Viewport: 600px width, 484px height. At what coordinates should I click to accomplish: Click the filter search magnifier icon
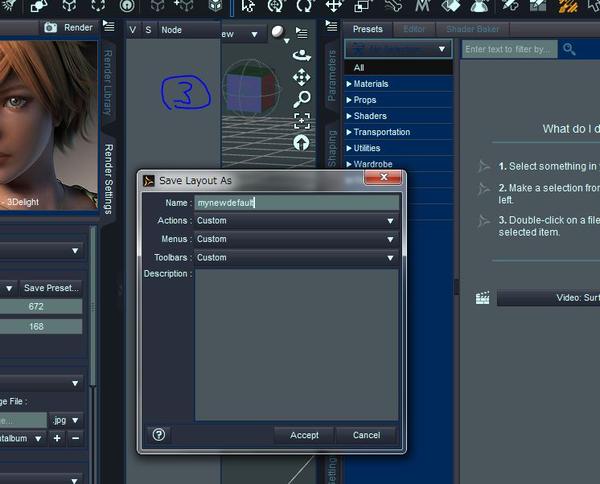tap(569, 49)
